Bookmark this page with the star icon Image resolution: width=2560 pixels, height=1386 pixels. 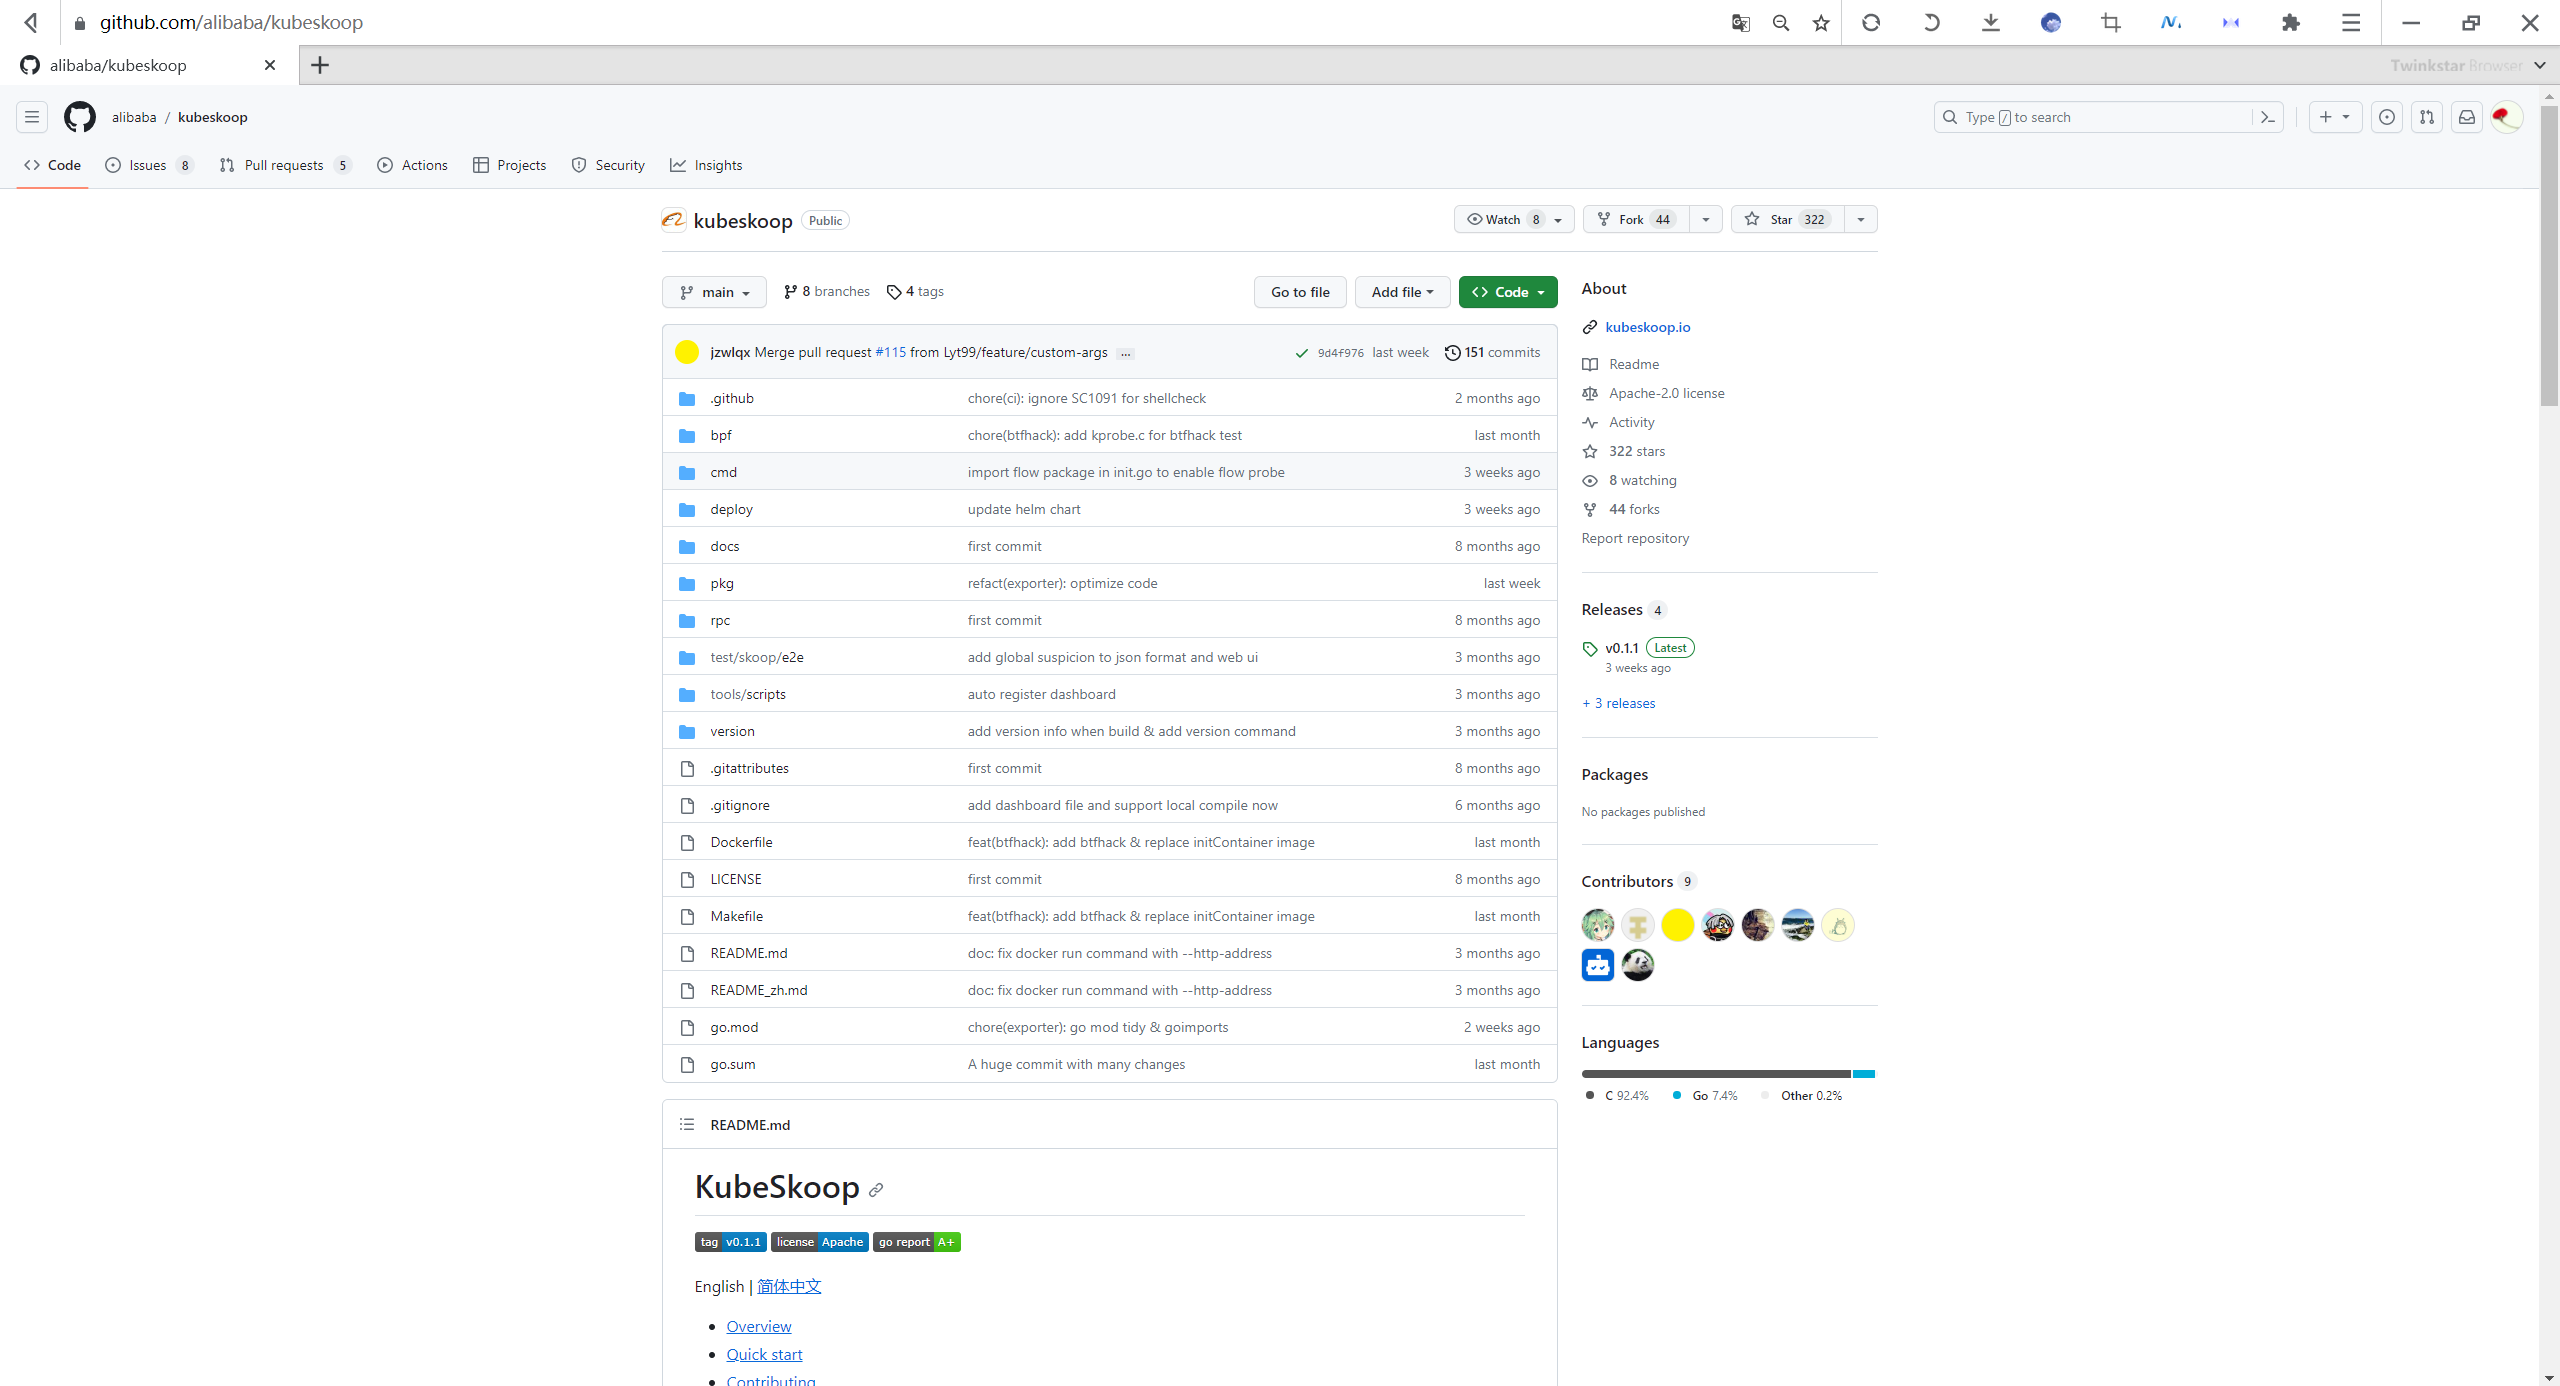1821,22
